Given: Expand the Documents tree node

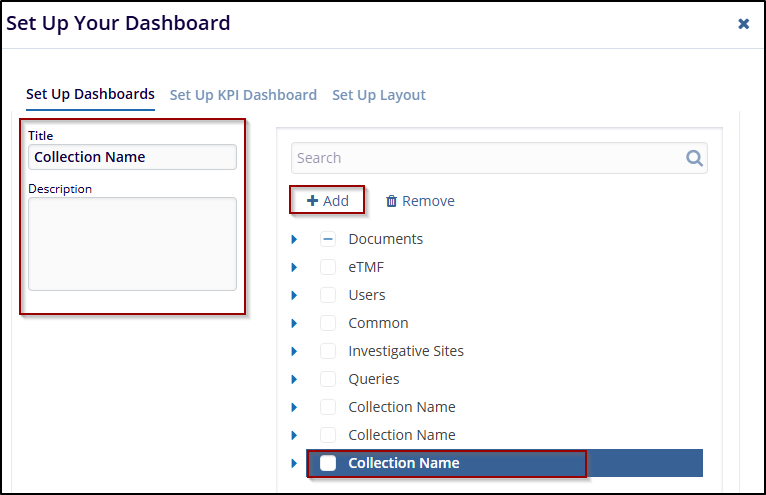Looking at the screenshot, I should (294, 239).
